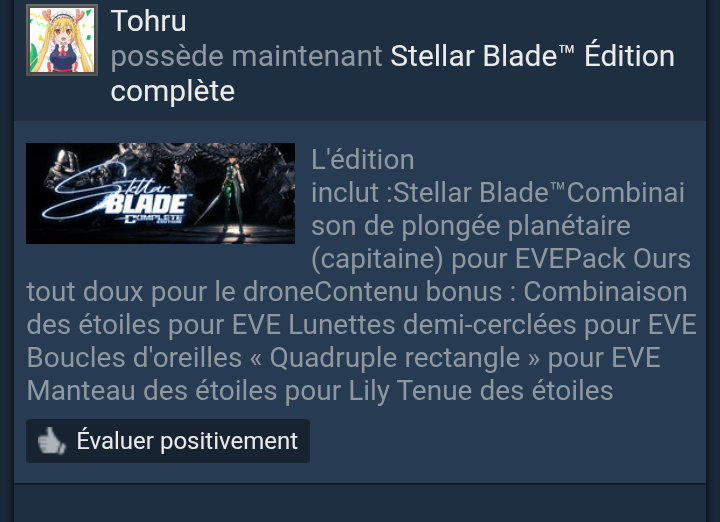Open the Stellar Blade Complete Edition banner thumbnail
Viewport: 720px width, 522px height.
tap(160, 193)
